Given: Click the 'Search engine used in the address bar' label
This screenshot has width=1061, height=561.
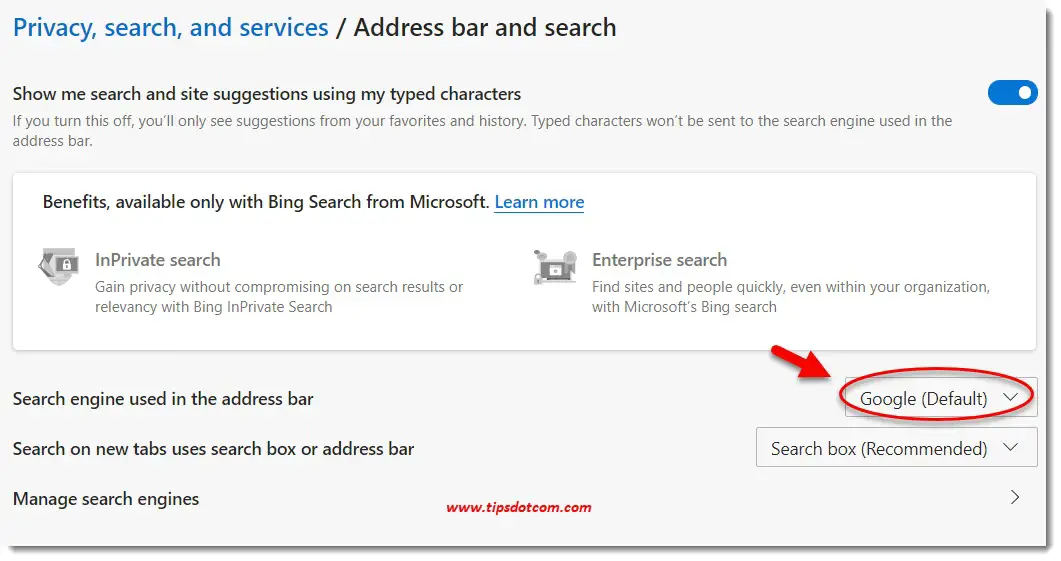Looking at the screenshot, I should point(163,399).
